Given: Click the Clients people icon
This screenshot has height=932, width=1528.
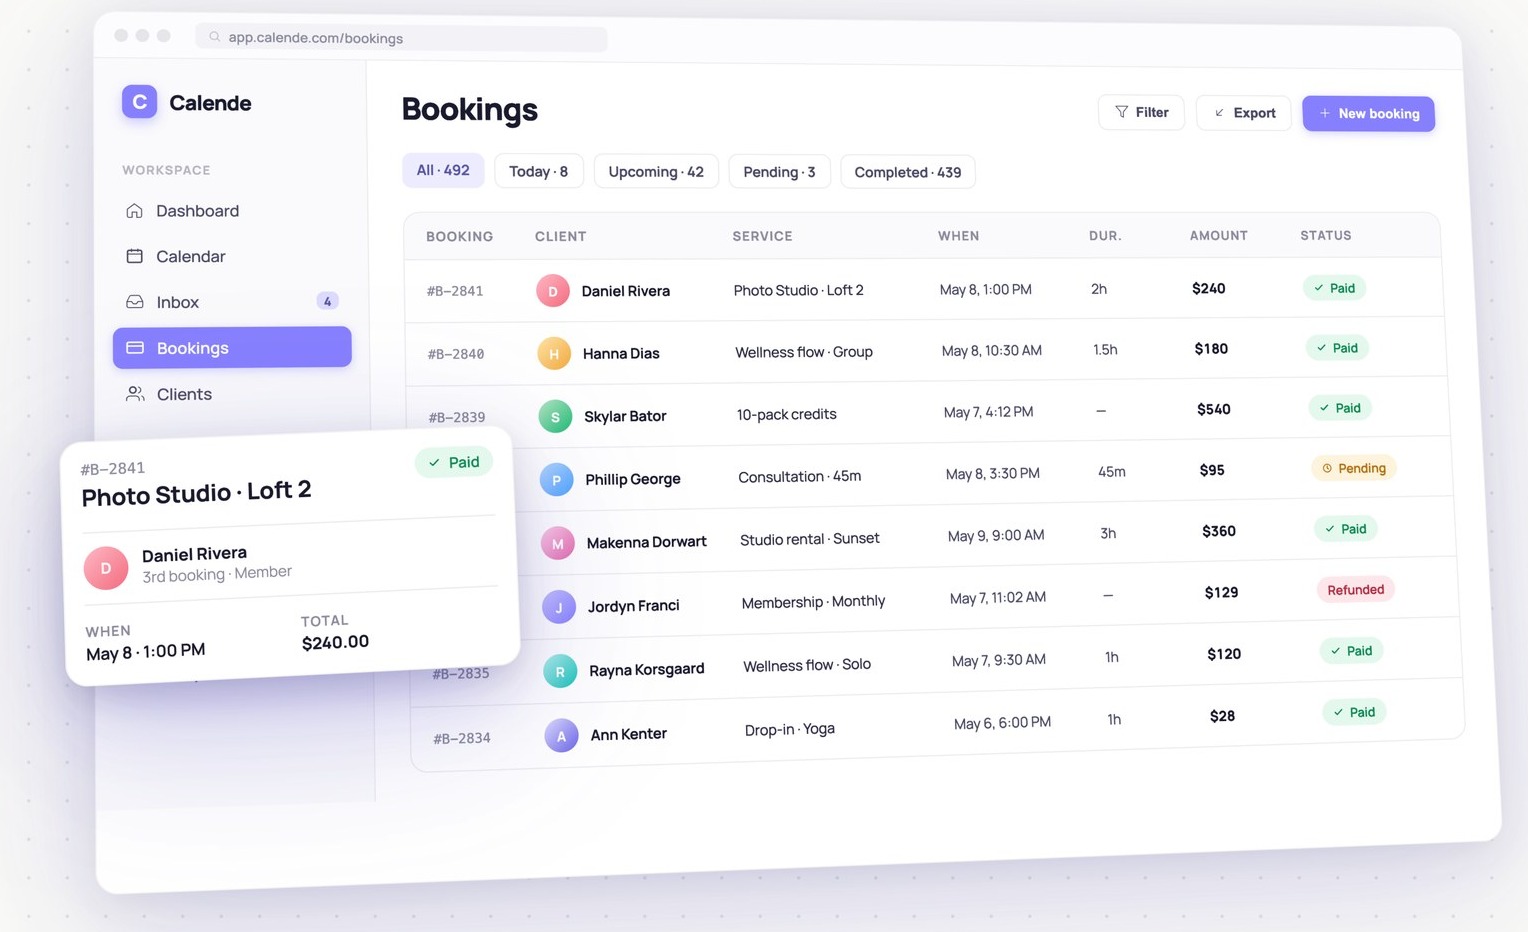Looking at the screenshot, I should click(x=135, y=394).
